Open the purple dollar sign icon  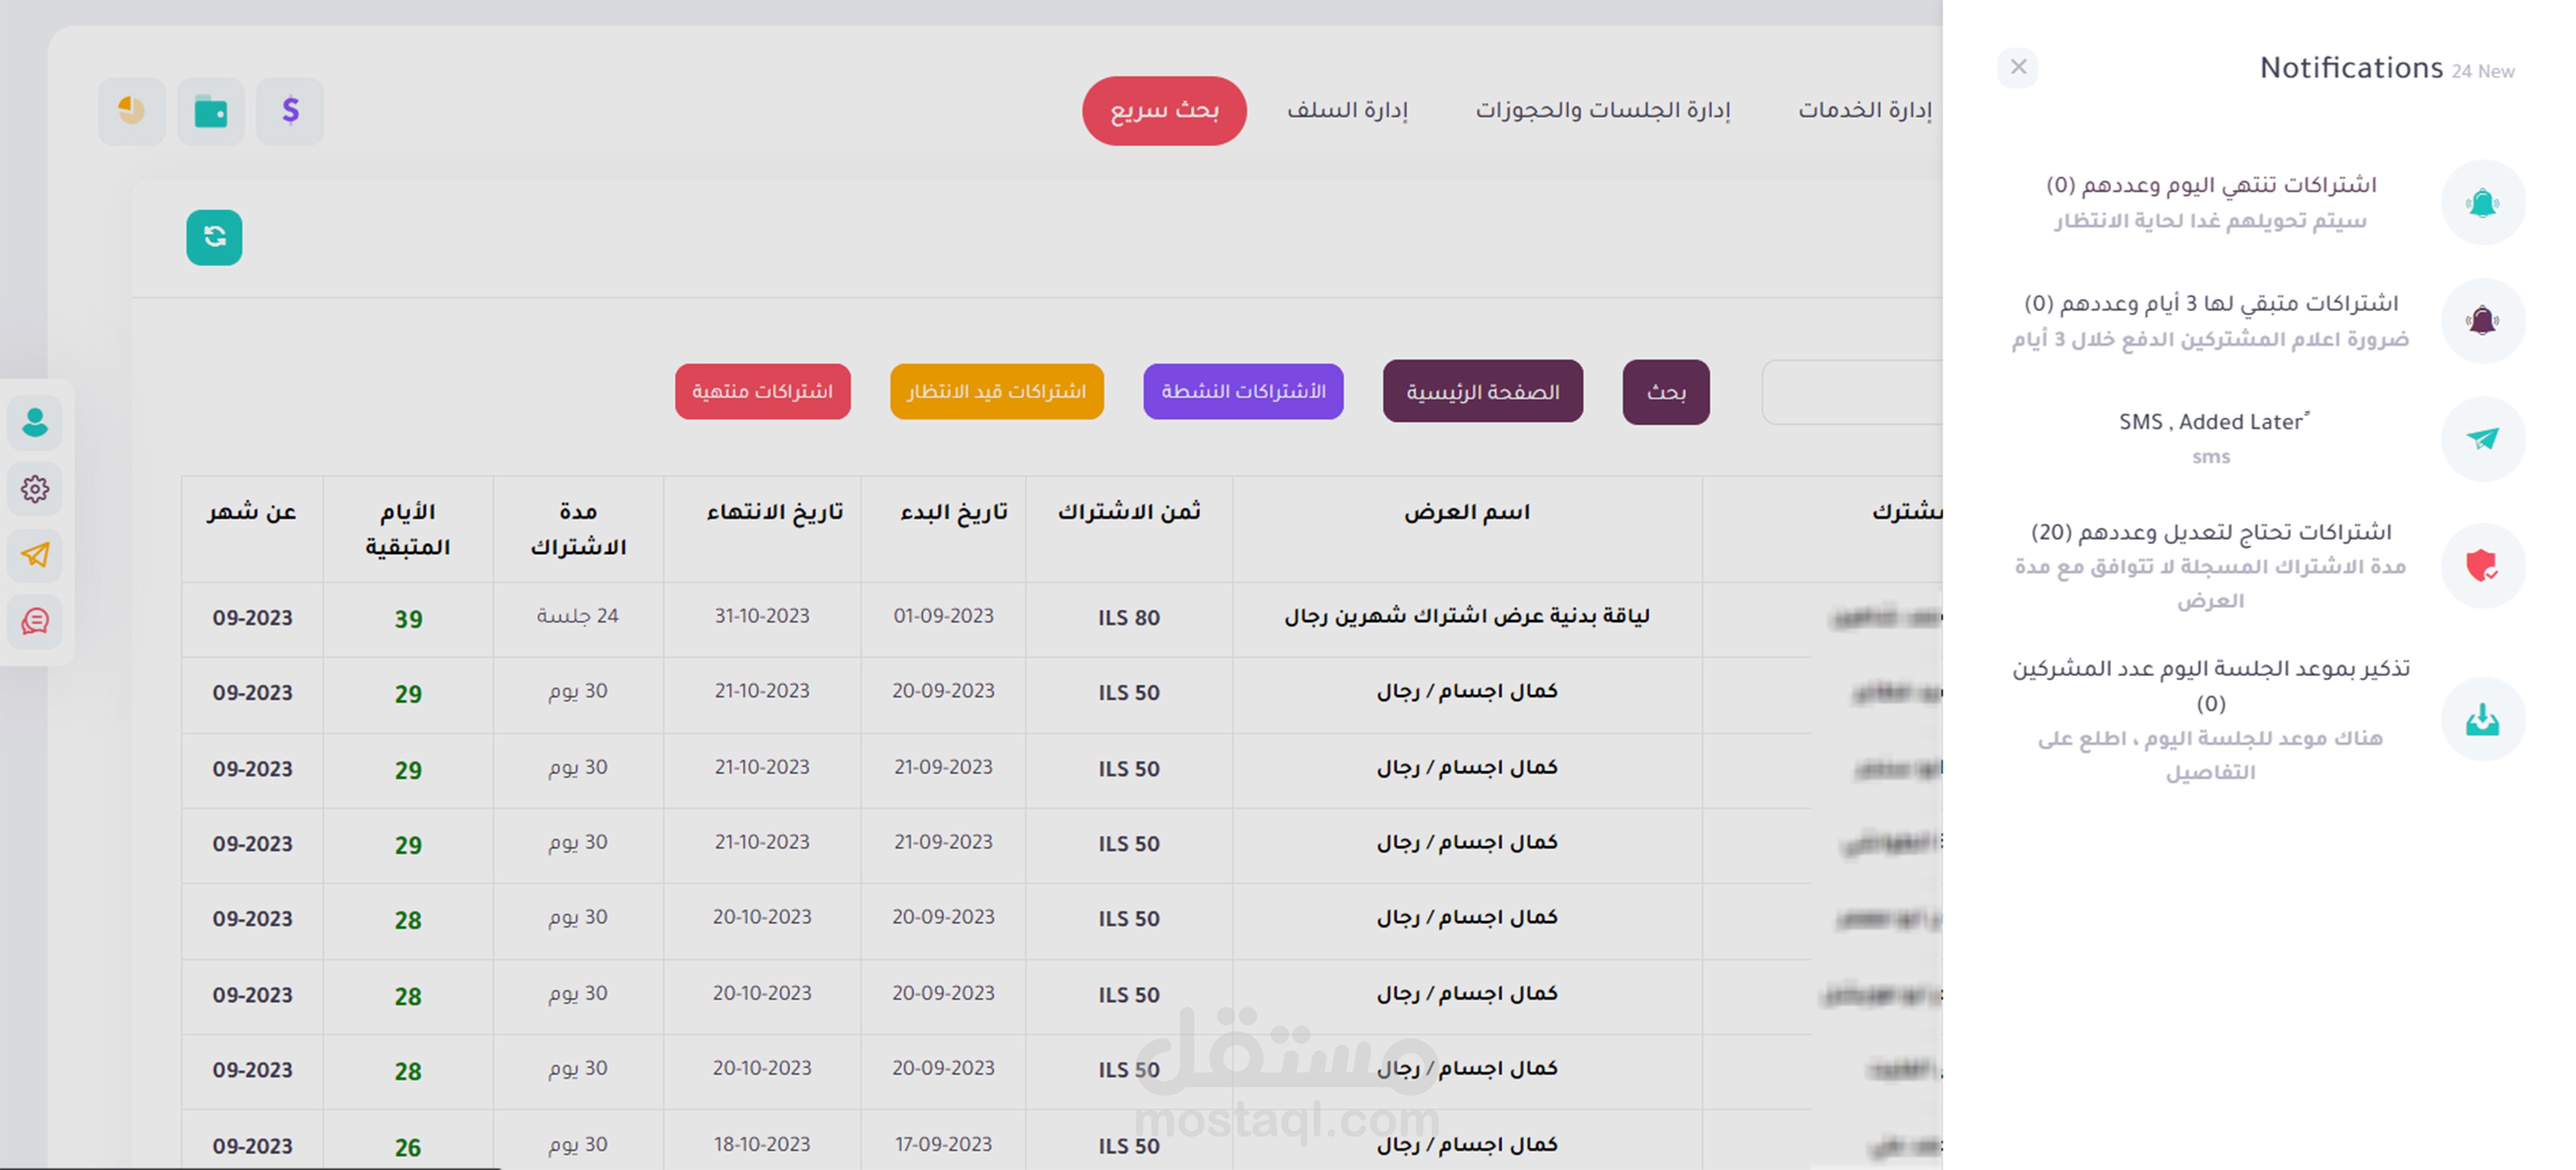[x=290, y=111]
